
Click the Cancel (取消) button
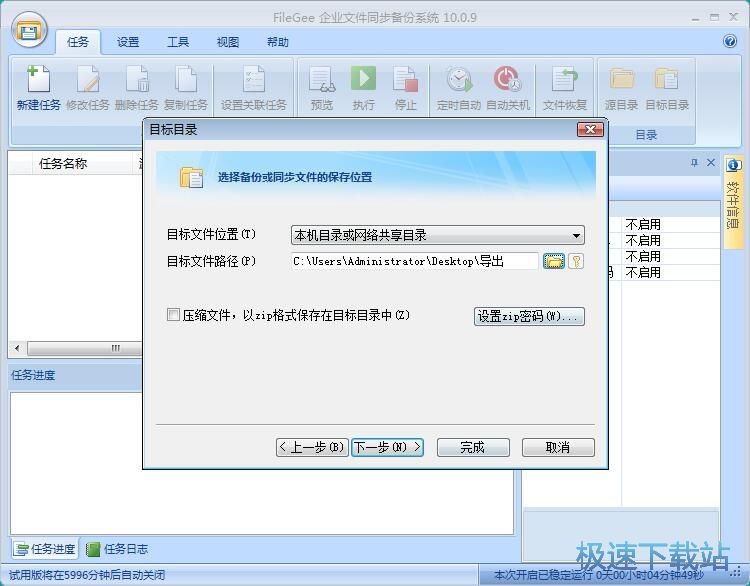pyautogui.click(x=558, y=447)
